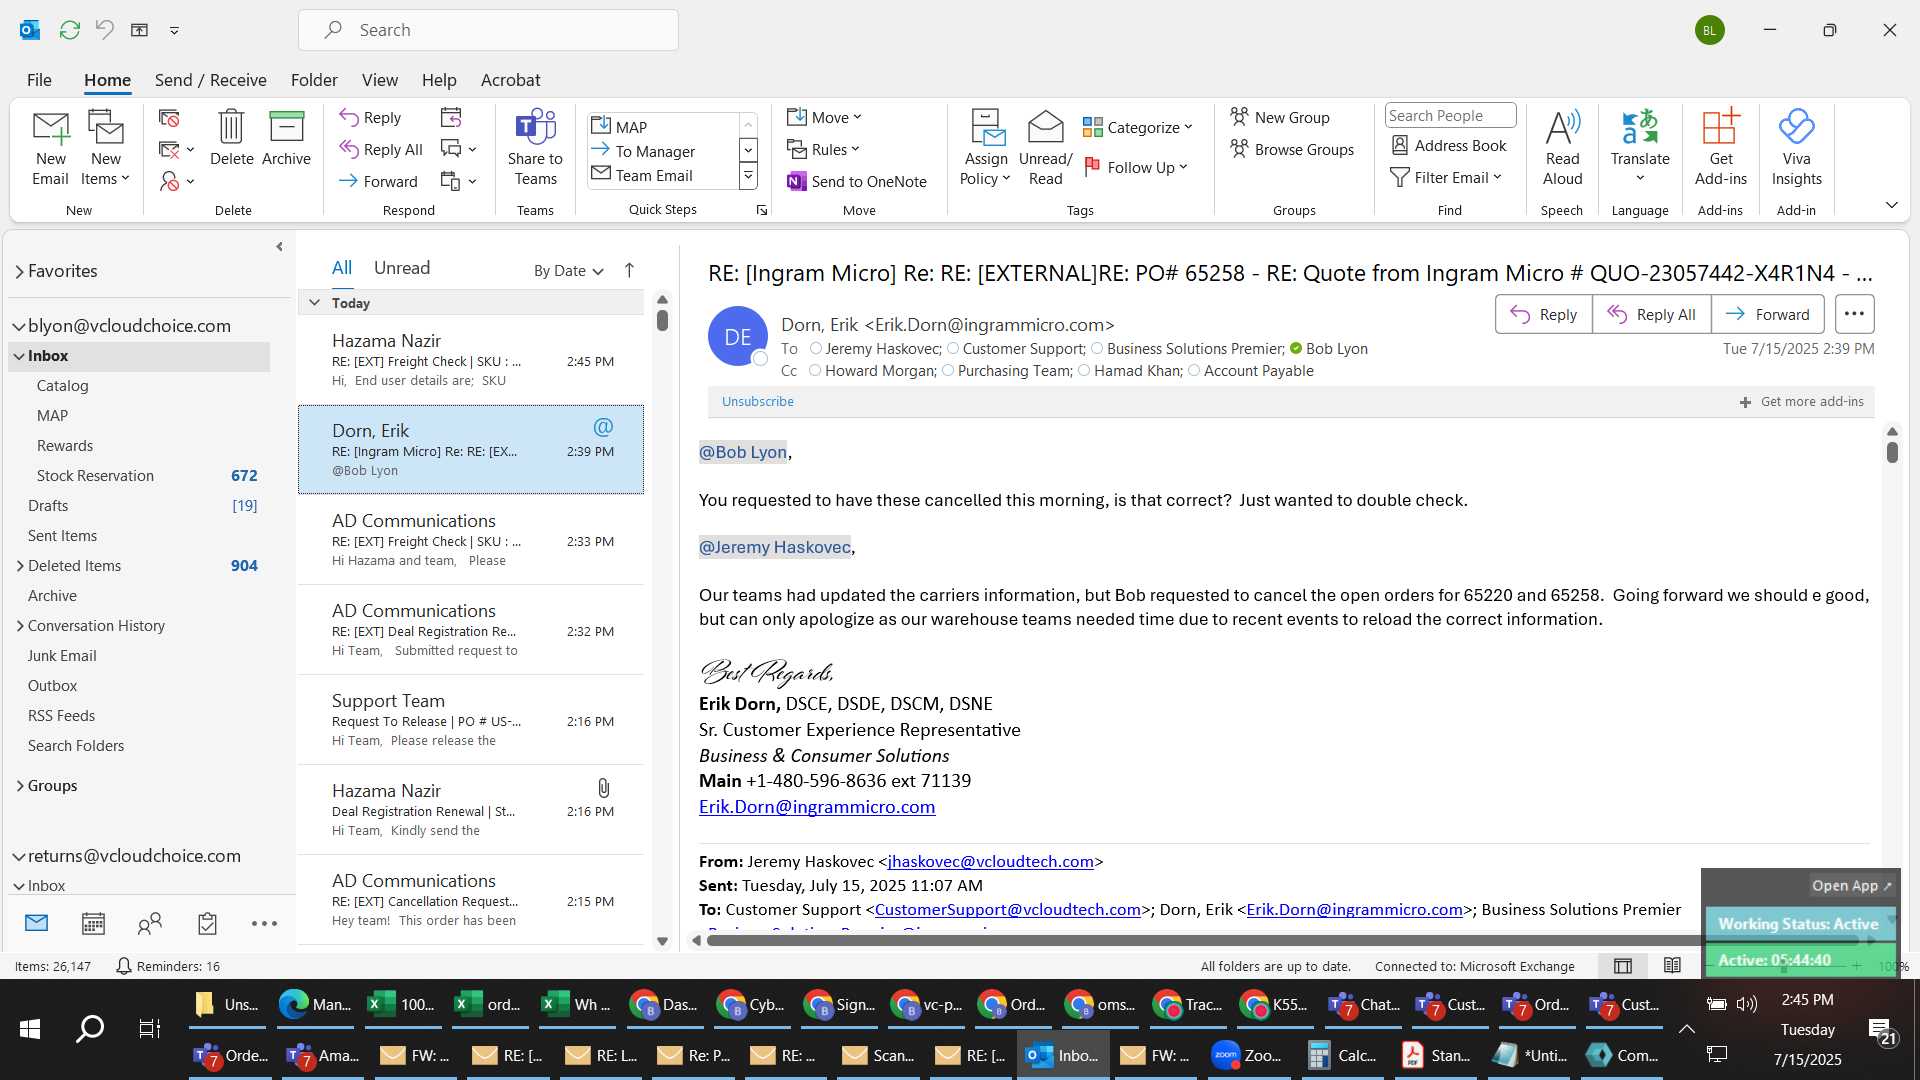The image size is (1920, 1080).
Task: Open the Address Book
Action: [x=1449, y=145]
